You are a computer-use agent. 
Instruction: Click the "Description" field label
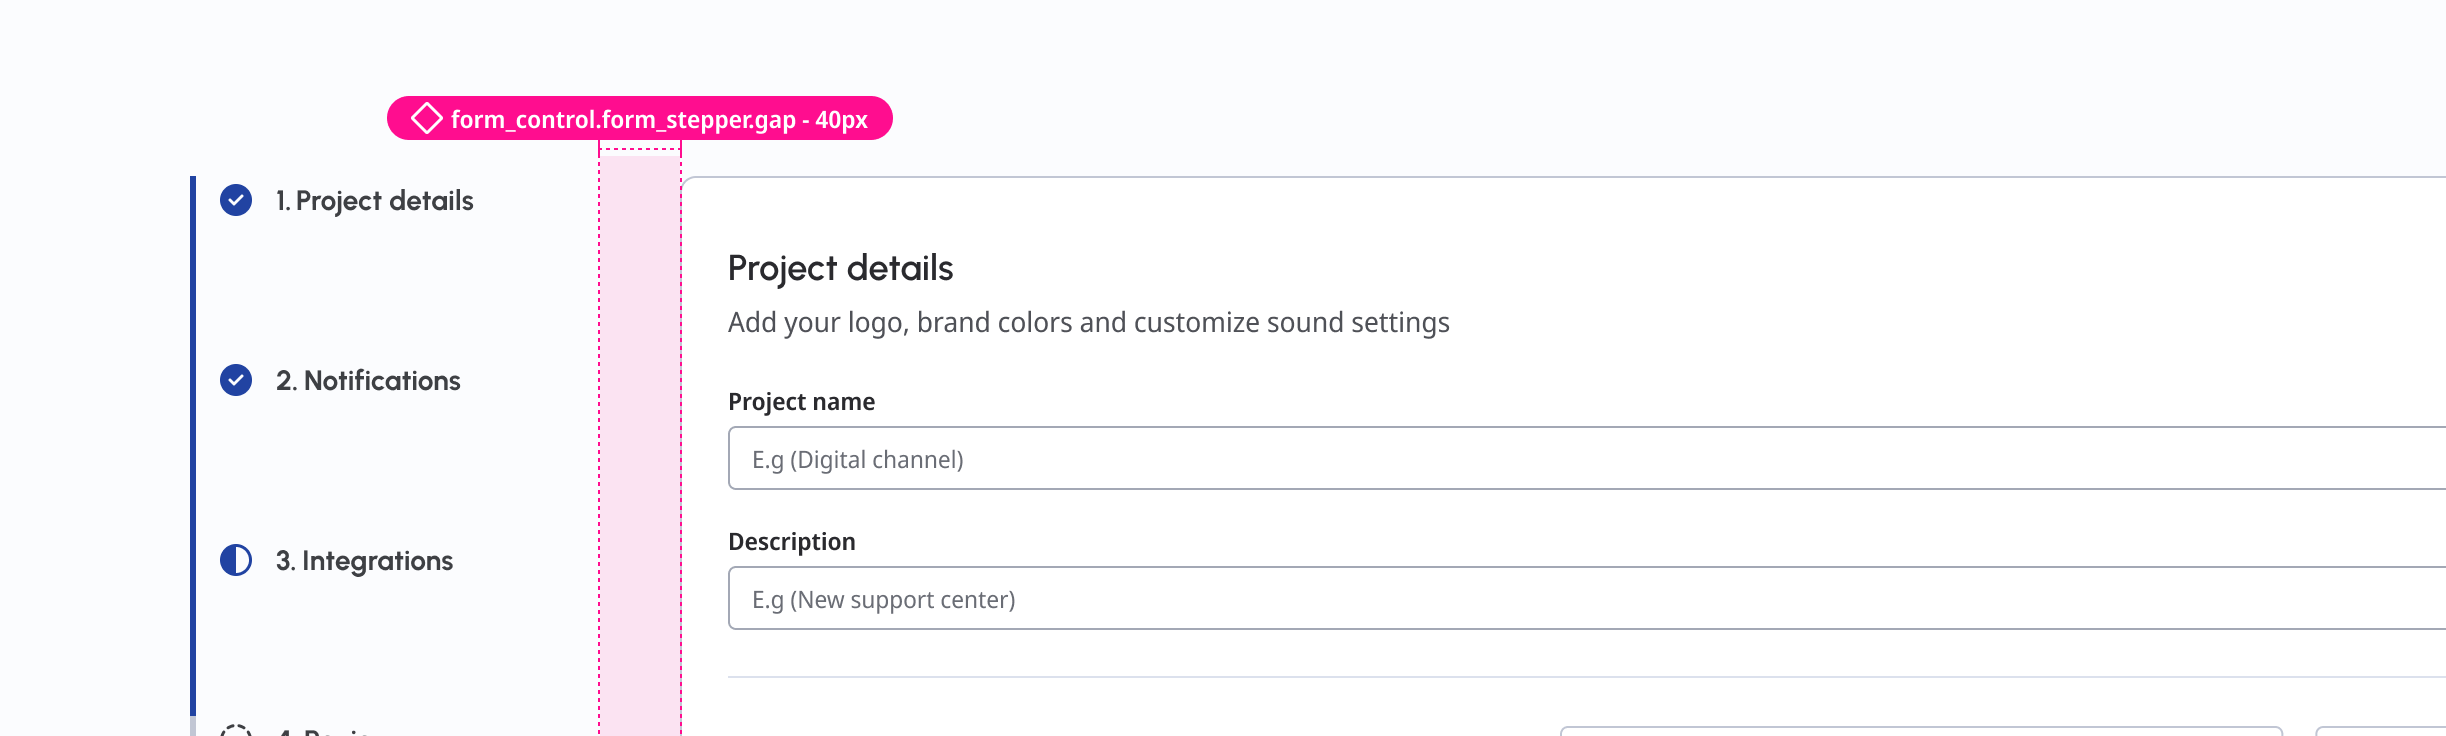[x=791, y=542]
